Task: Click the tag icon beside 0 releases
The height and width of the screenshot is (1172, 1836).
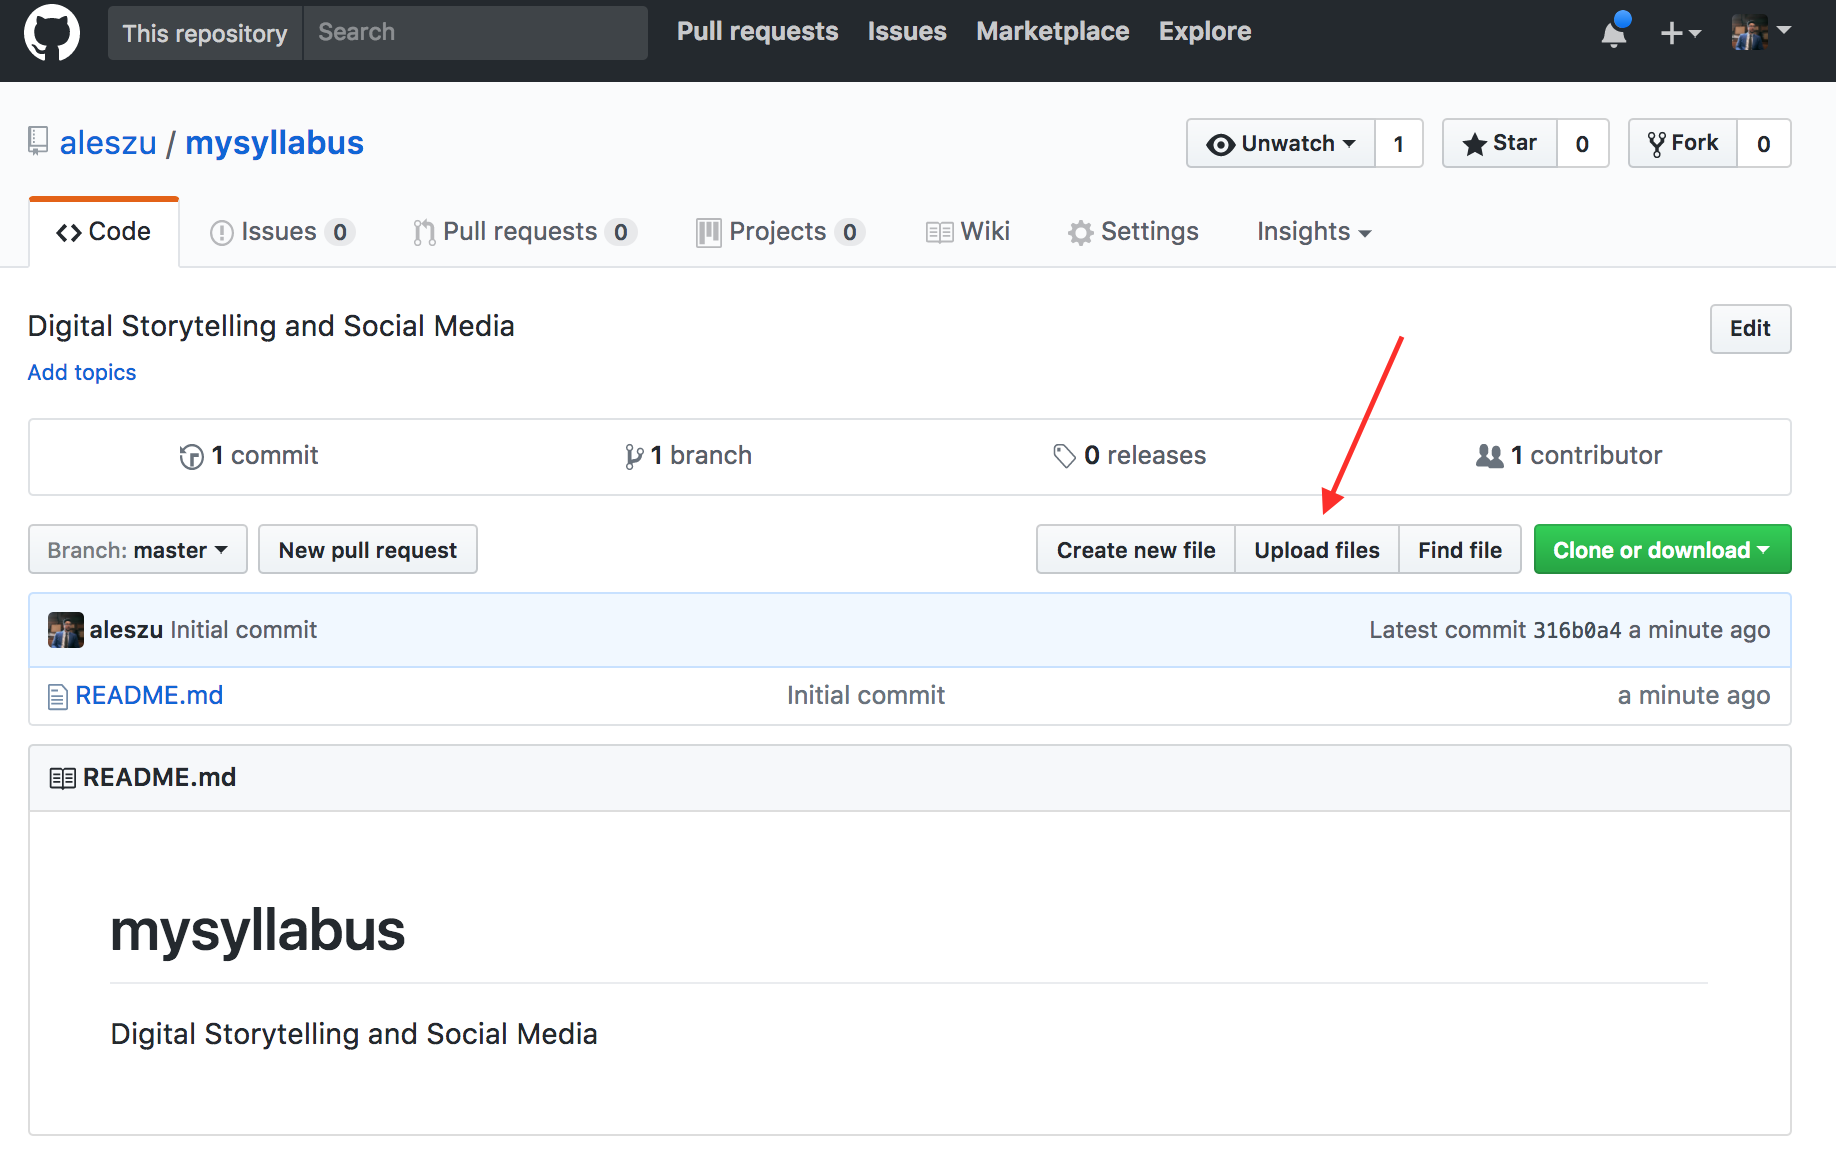Action: 1063,455
